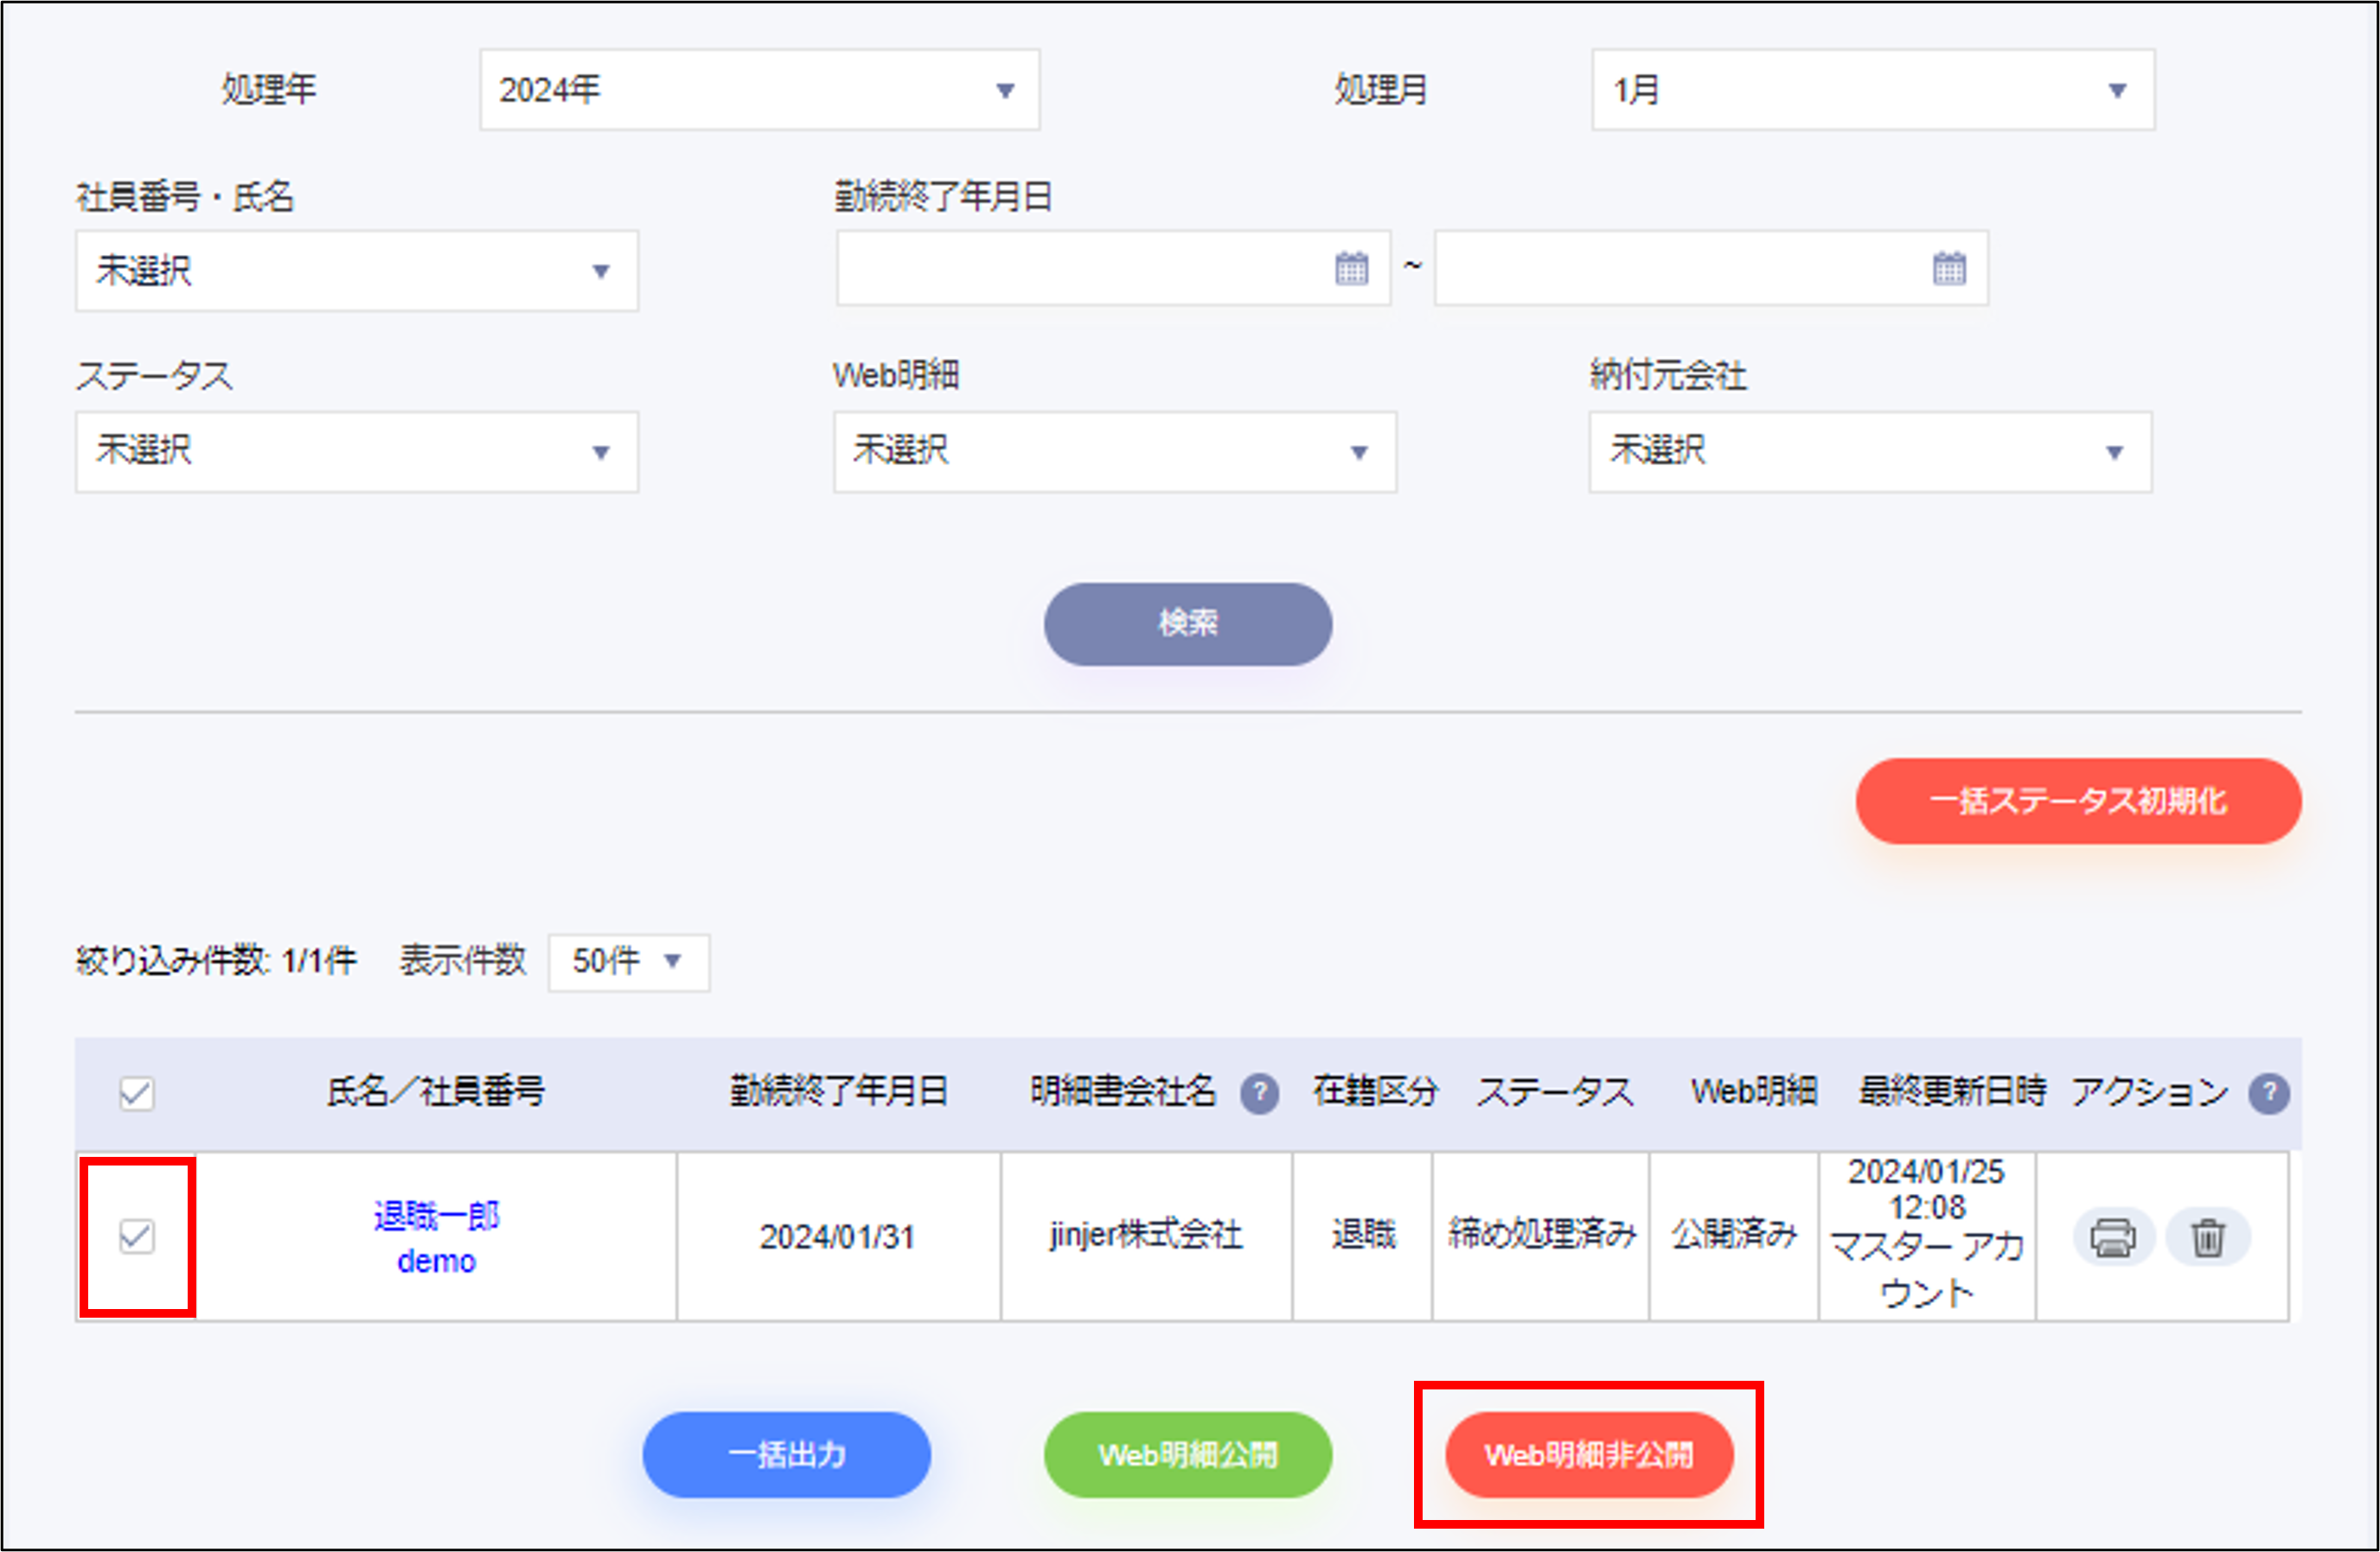This screenshot has height=1552, width=2380.
Task: Open the Web明細 filter dropdown
Action: [x=1114, y=452]
